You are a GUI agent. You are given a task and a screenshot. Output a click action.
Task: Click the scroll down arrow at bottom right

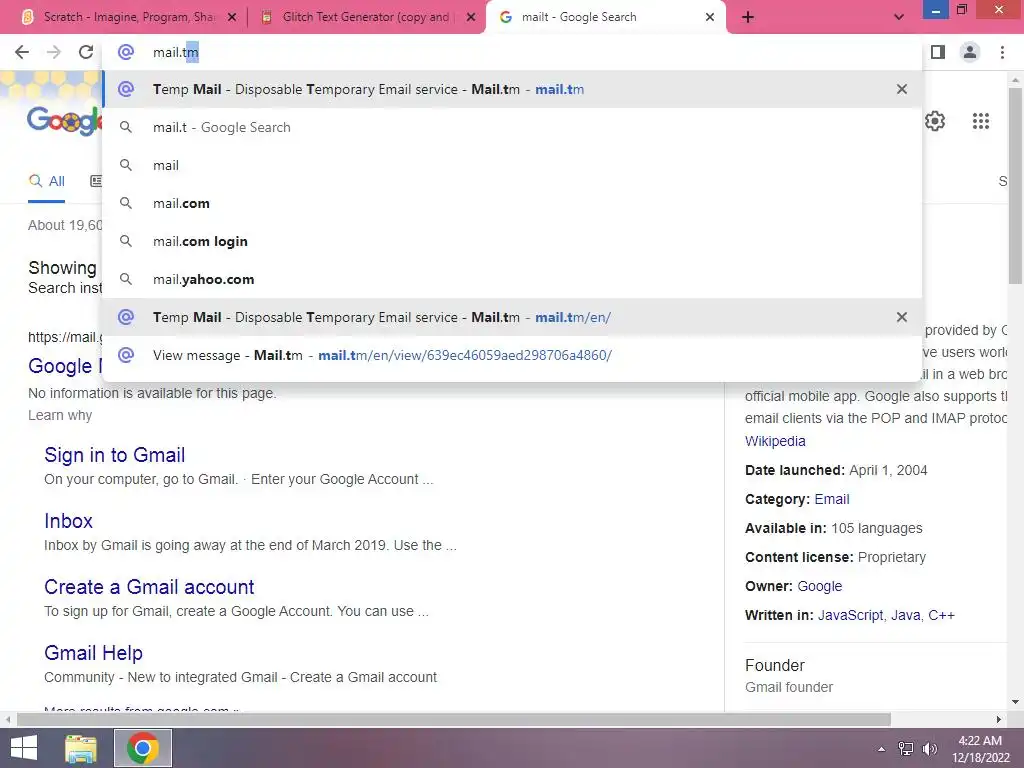pos(1015,703)
